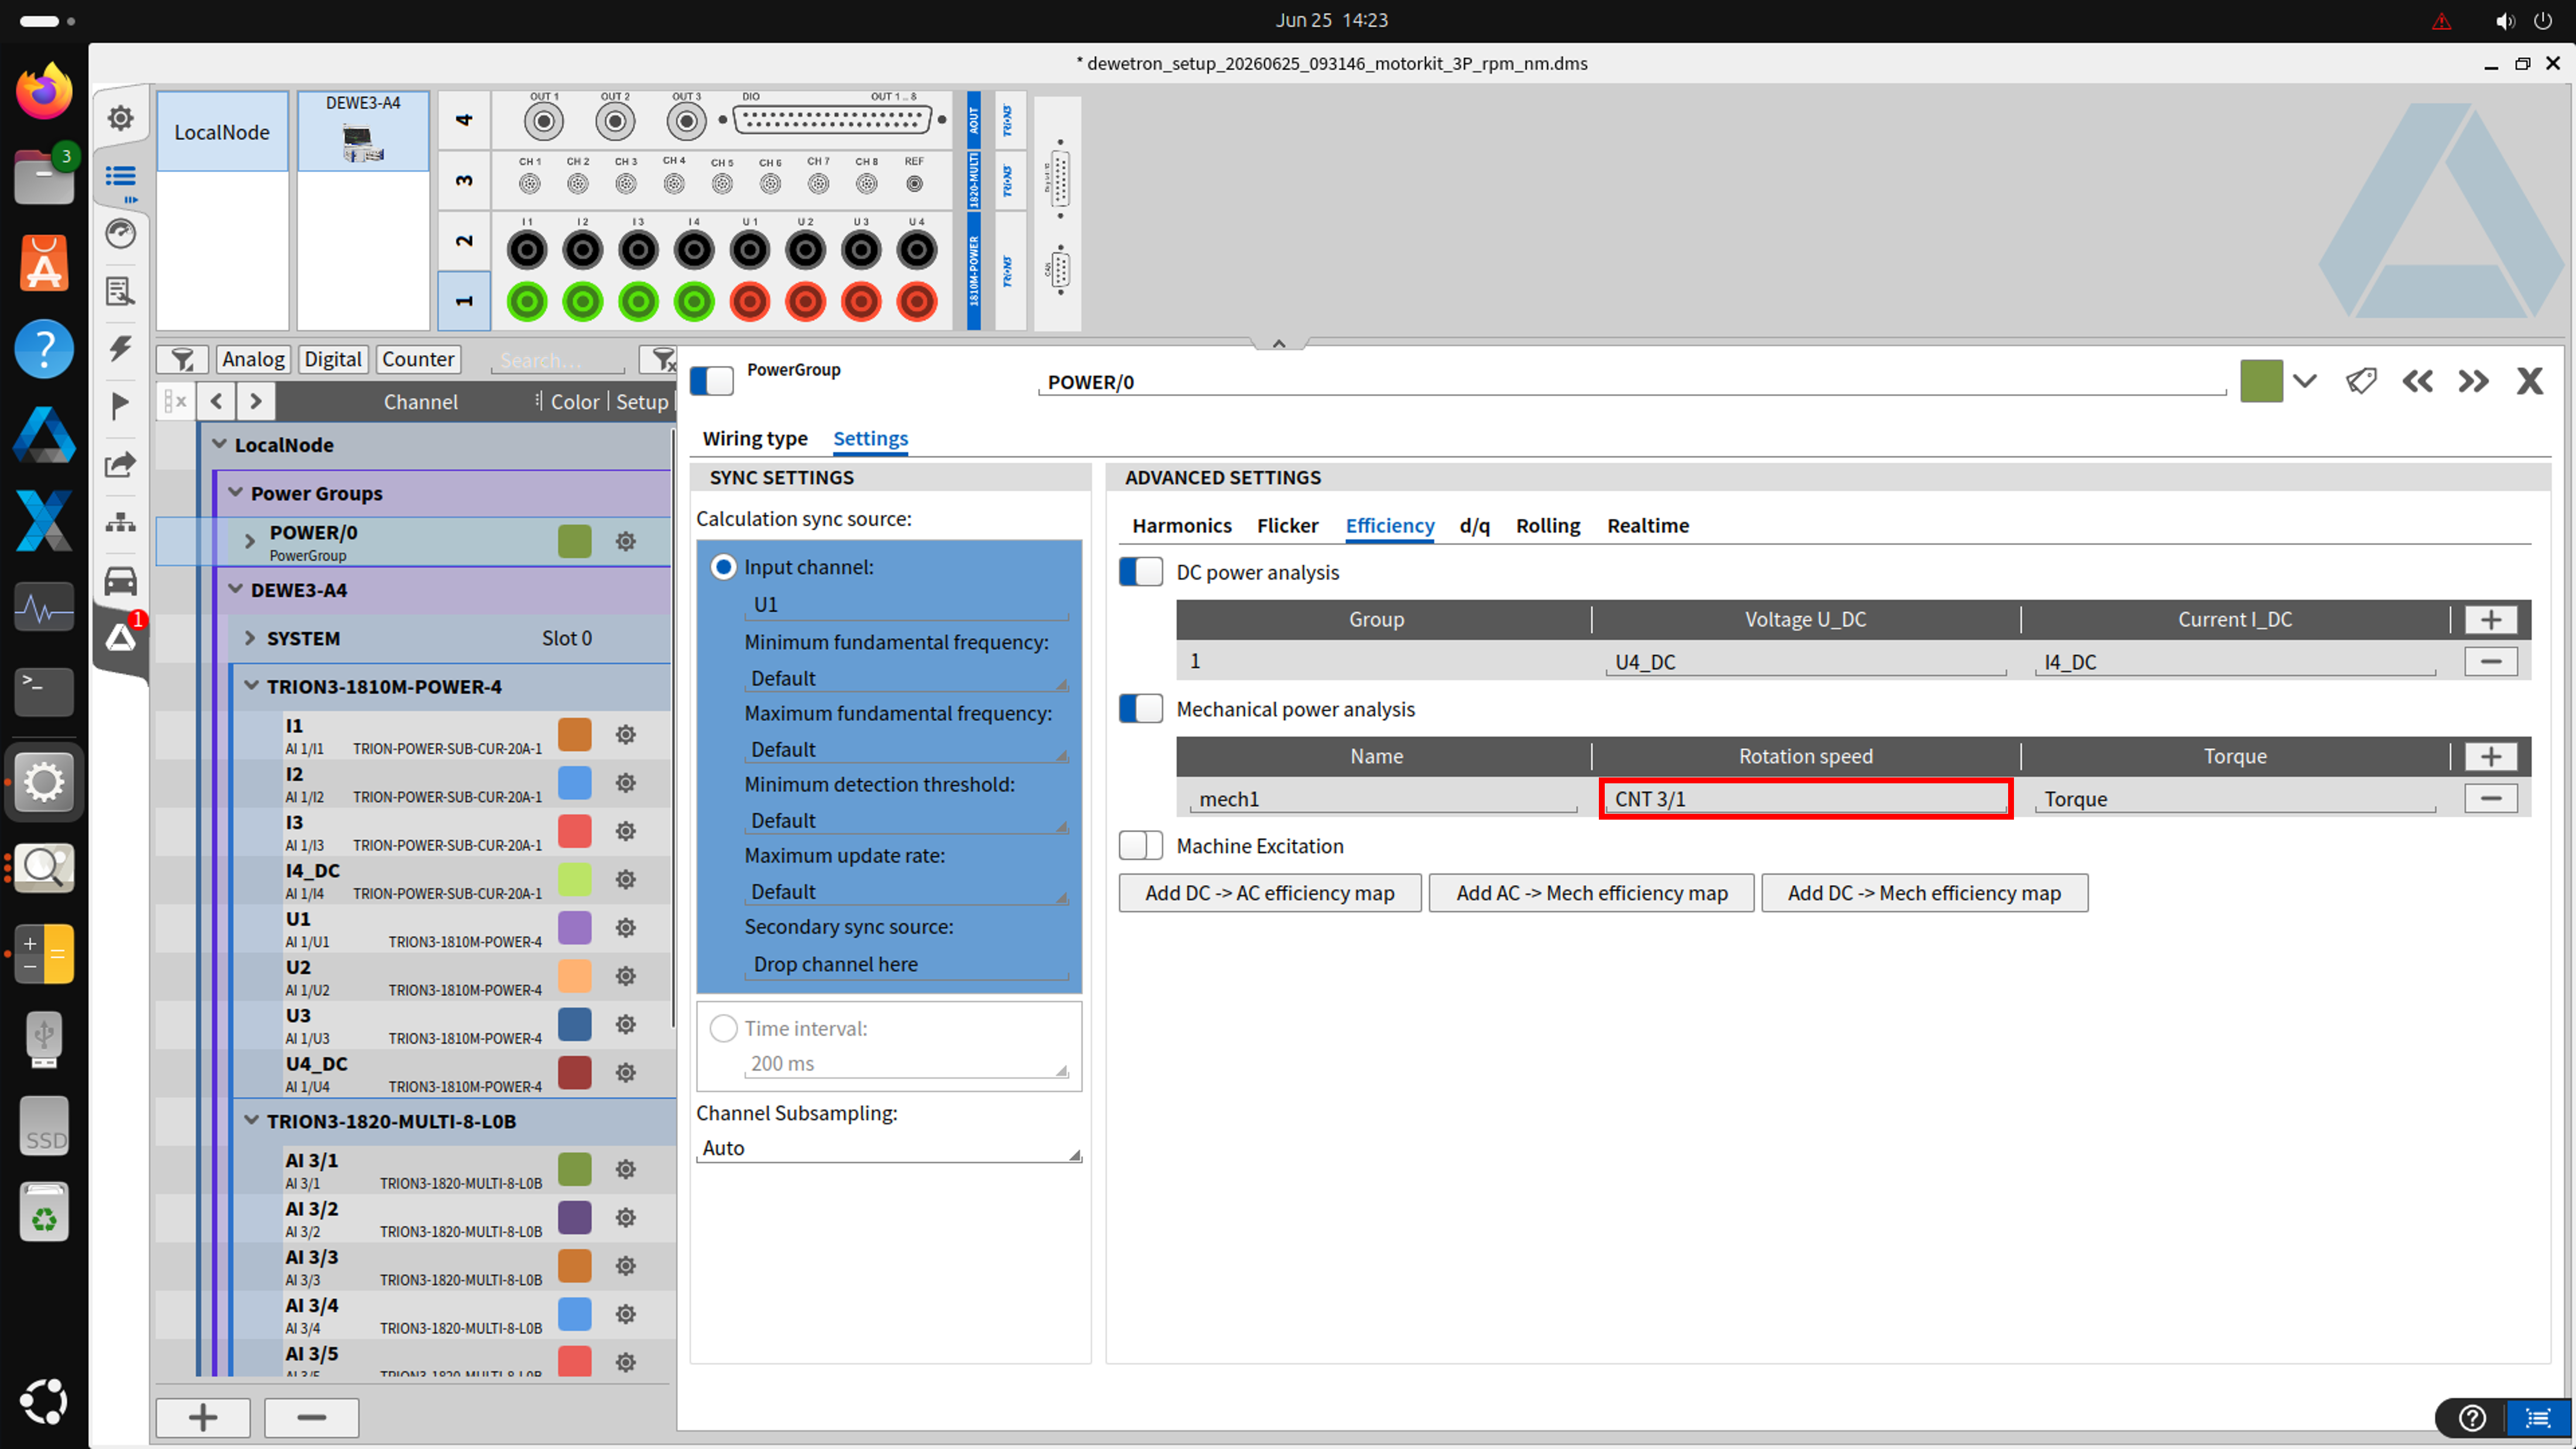
Task: Open the d/q advanced tab
Action: 1474,526
